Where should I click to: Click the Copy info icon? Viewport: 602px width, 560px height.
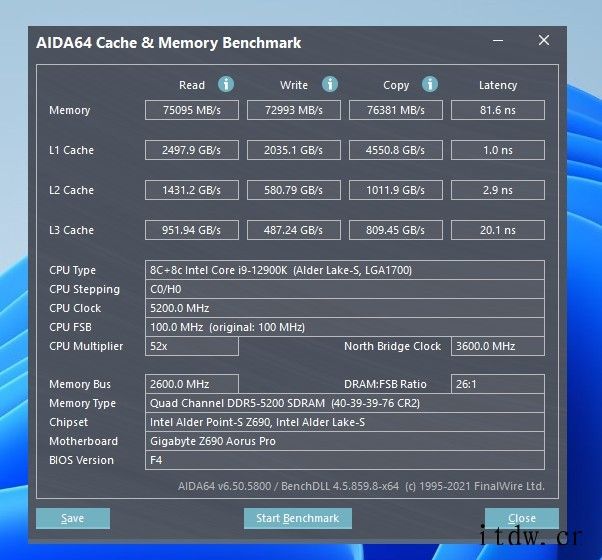click(x=430, y=84)
